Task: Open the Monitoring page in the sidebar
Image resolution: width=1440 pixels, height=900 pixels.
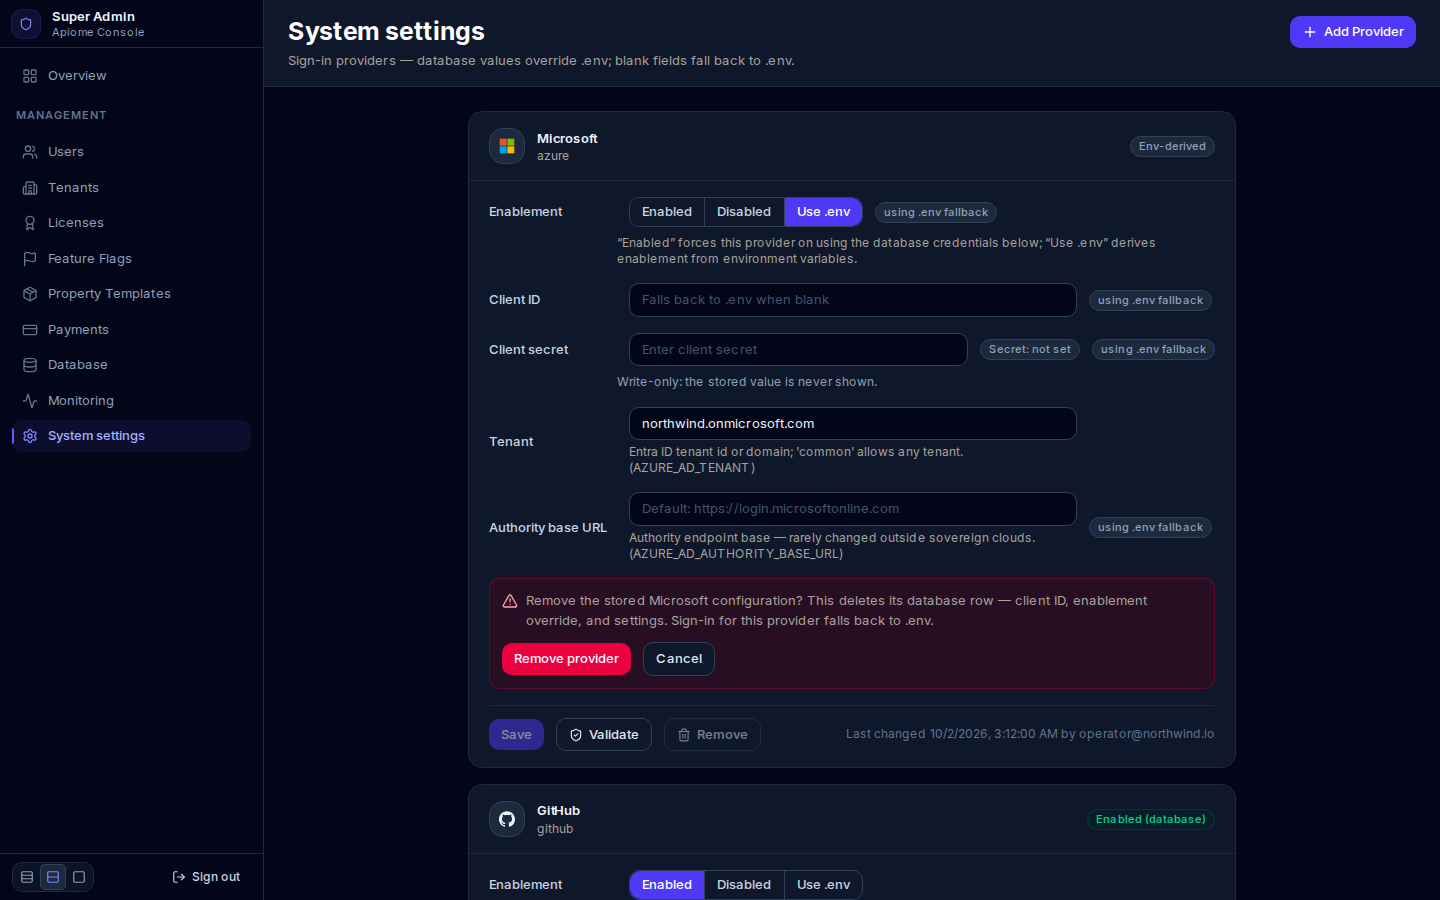Action: (131, 401)
